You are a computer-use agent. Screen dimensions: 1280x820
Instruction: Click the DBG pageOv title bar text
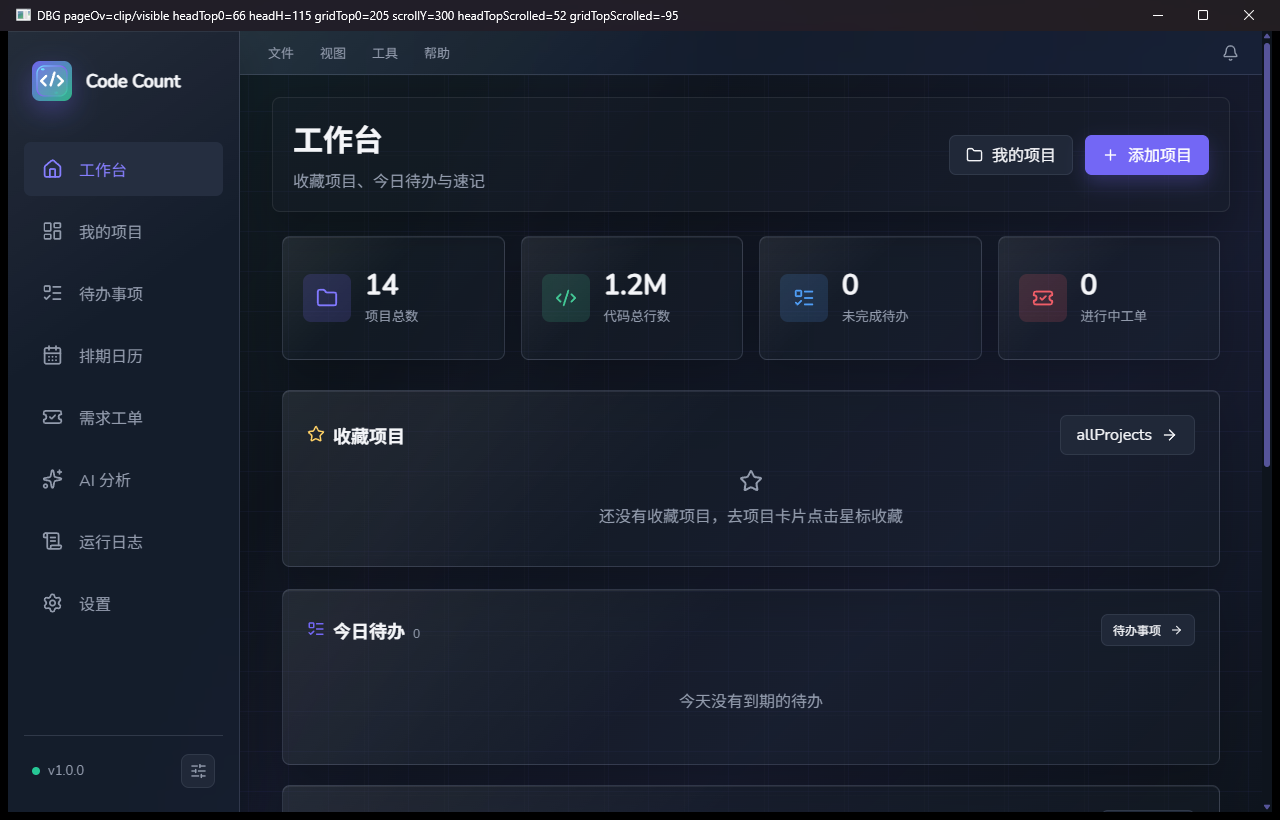[x=358, y=16]
